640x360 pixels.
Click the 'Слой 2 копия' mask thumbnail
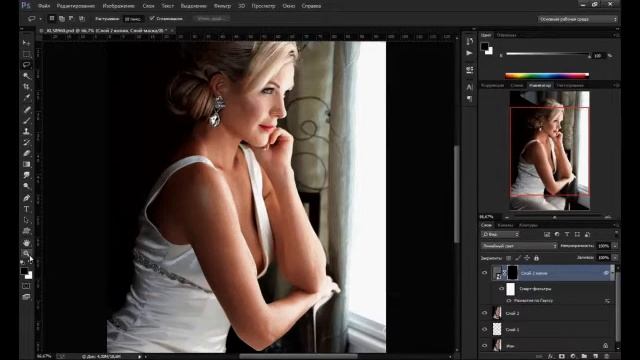(x=512, y=273)
